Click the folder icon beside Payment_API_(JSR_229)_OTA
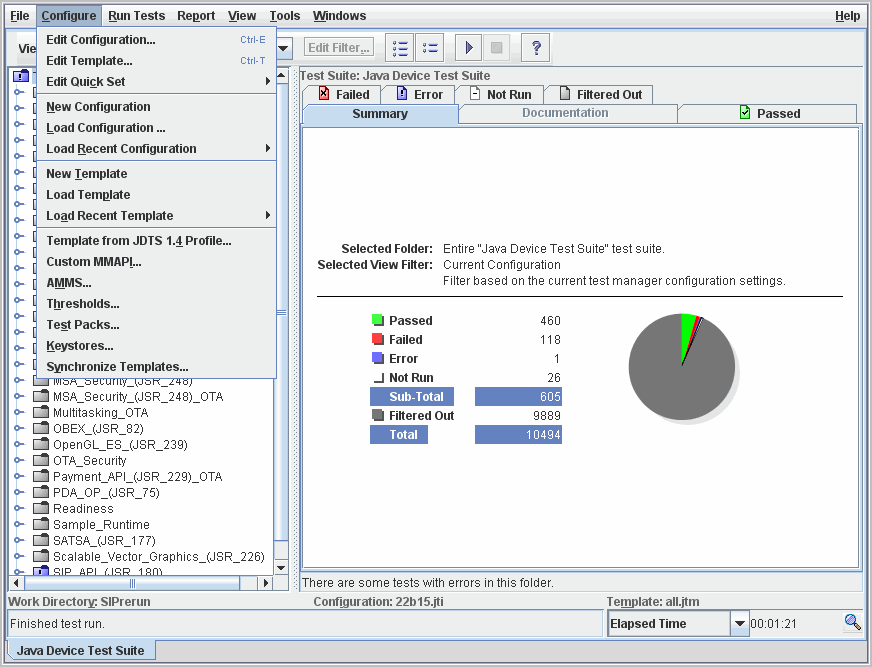Viewport: 872px width, 667px height. coord(41,476)
